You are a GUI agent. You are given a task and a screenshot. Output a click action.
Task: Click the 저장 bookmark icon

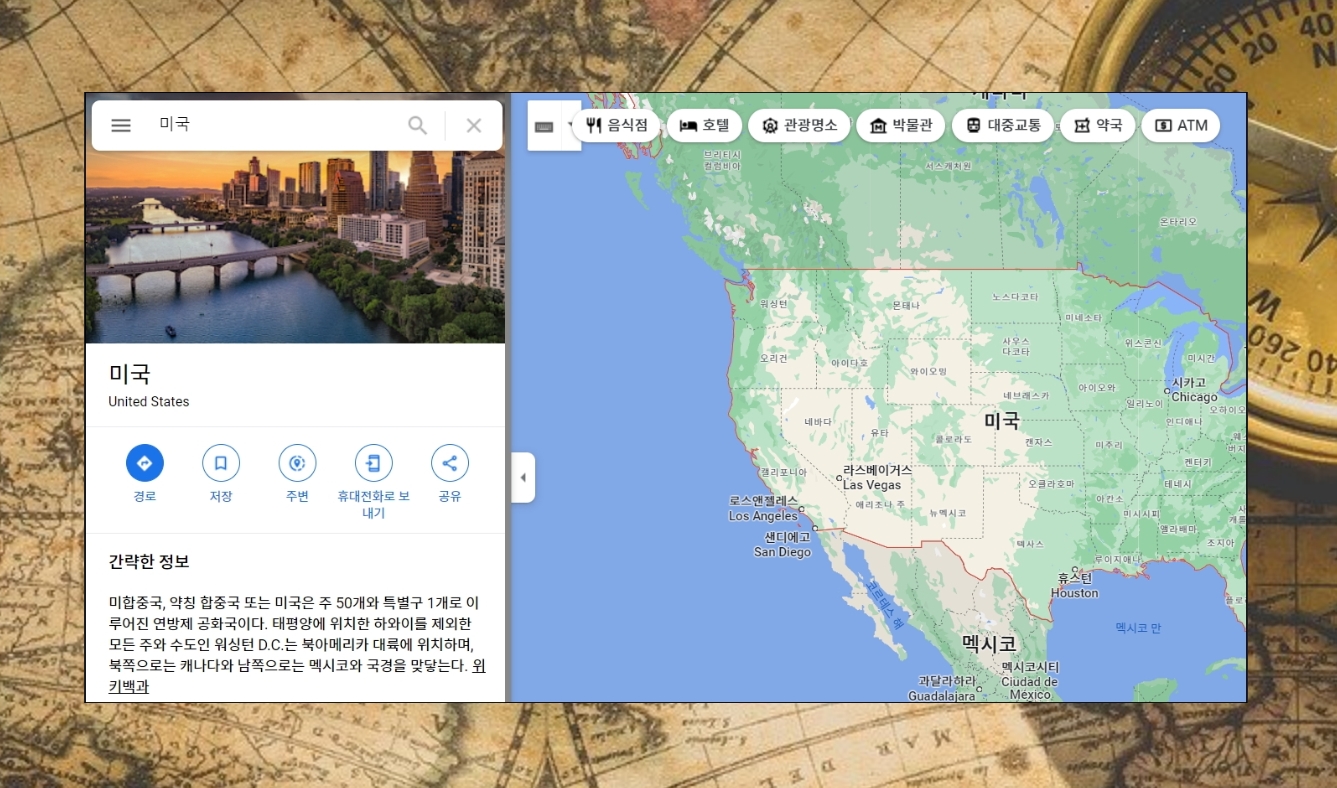tap(221, 463)
